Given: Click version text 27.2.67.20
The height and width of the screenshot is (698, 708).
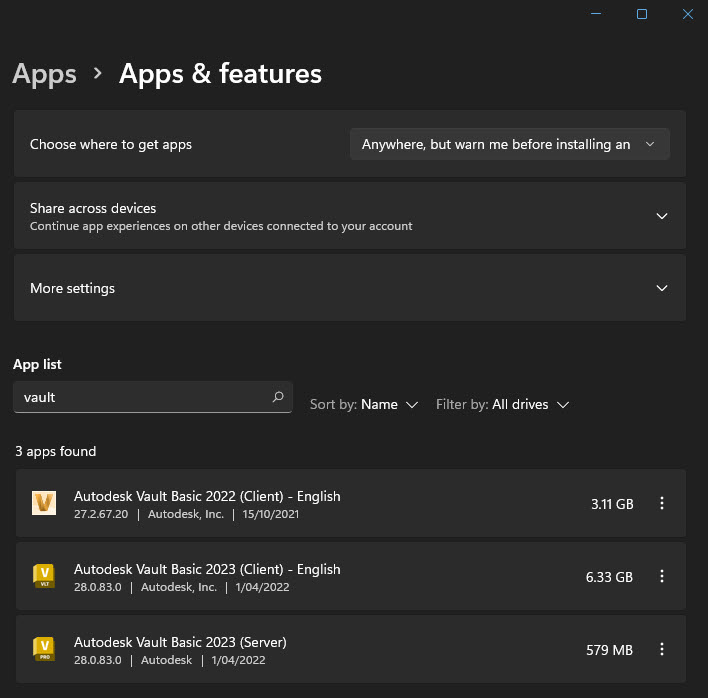Looking at the screenshot, I should pyautogui.click(x=101, y=514).
